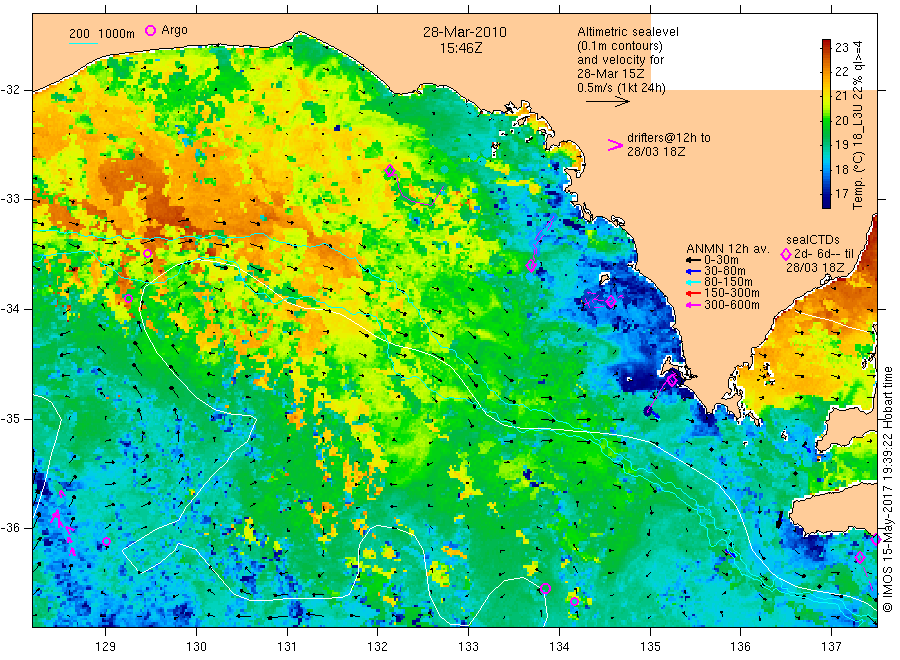The height and width of the screenshot is (660, 900).
Task: Click seal CTD diamond near 133.7E 33.6S
Action: point(532,266)
